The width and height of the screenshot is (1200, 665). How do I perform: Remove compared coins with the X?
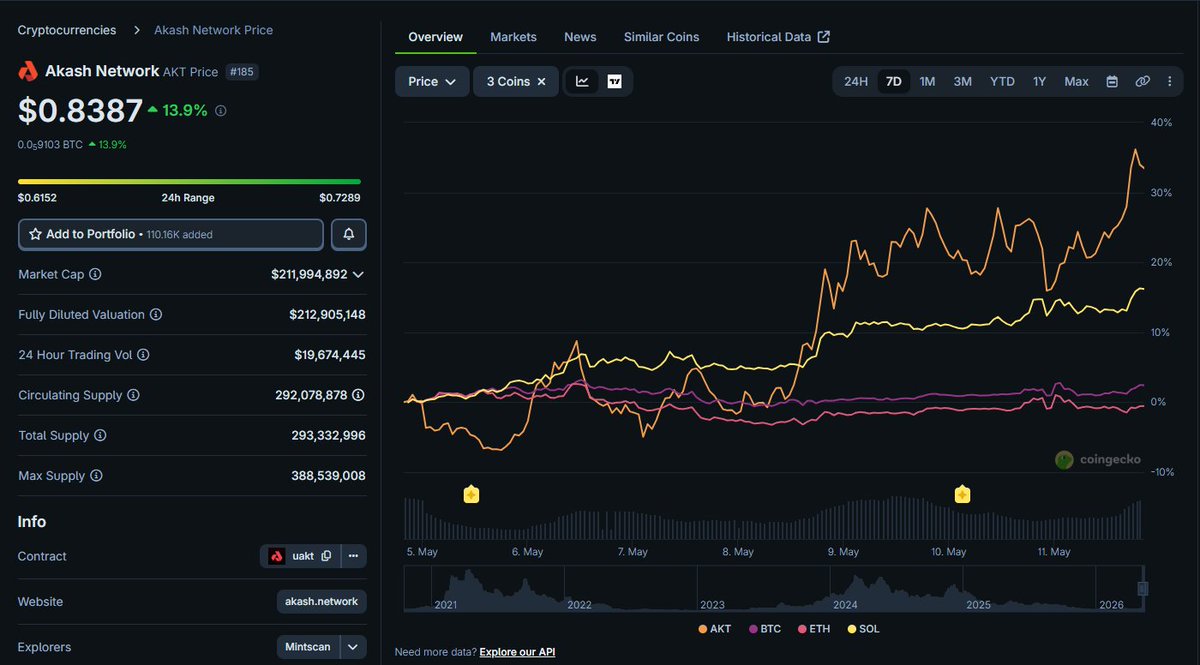[x=542, y=82]
